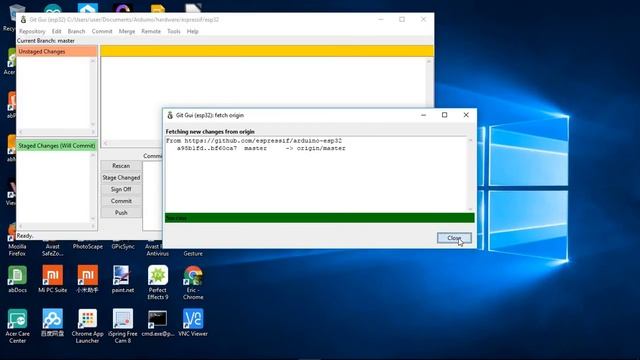Select the Avast SafeZone desktop label
The height and width of the screenshot is (360, 640).
(x=53, y=250)
